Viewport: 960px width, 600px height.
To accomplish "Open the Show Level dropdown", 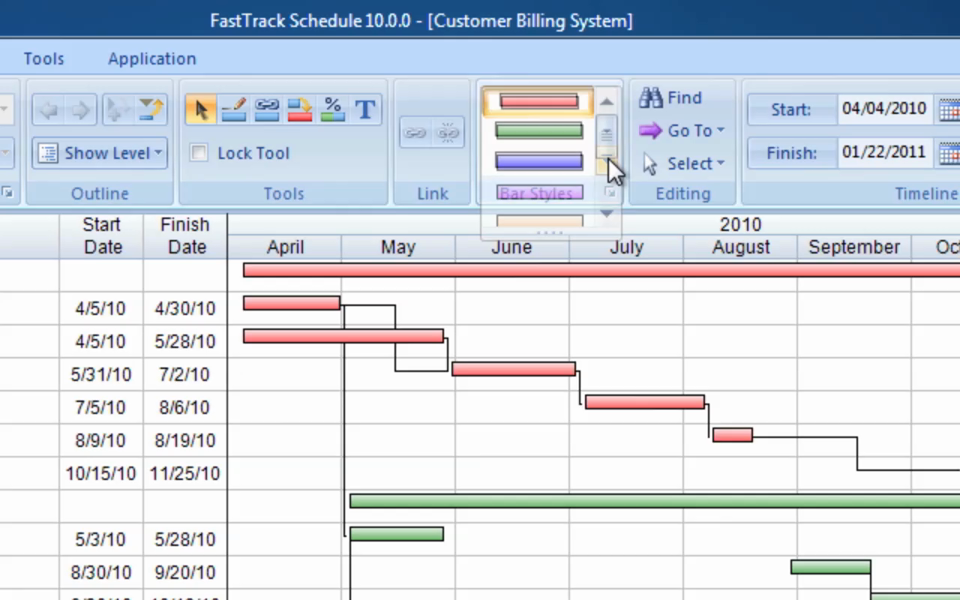I will [x=100, y=153].
